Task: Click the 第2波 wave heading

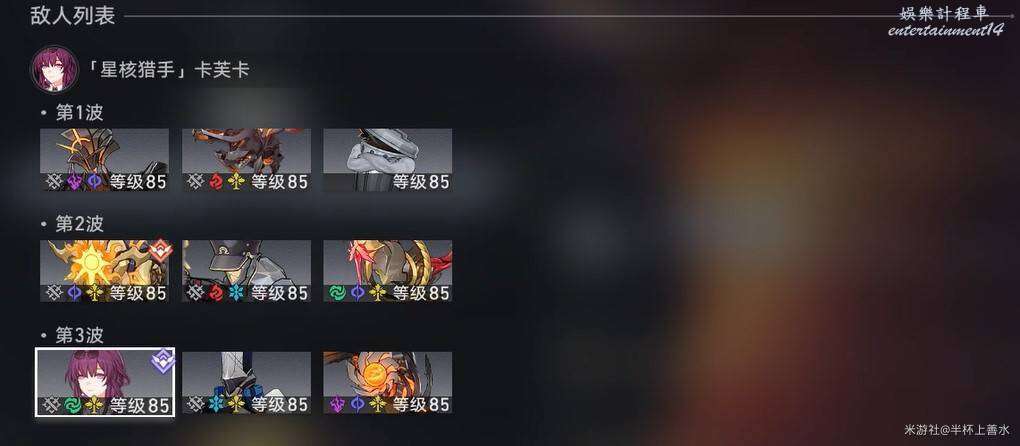Action: [79, 224]
